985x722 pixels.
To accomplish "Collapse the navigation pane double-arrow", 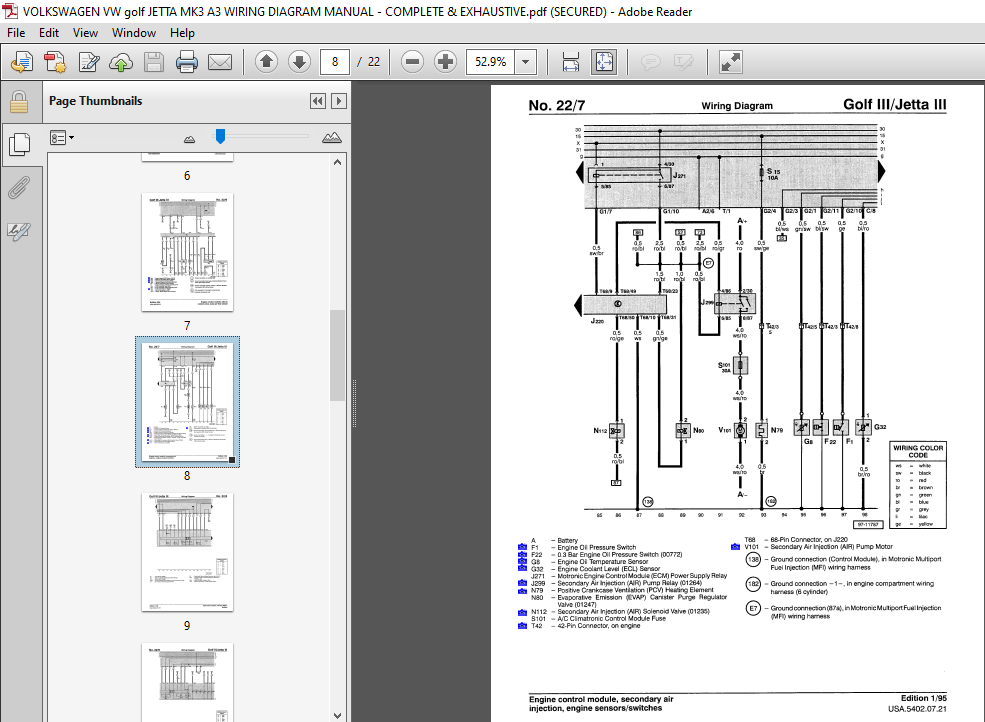I will coord(318,101).
